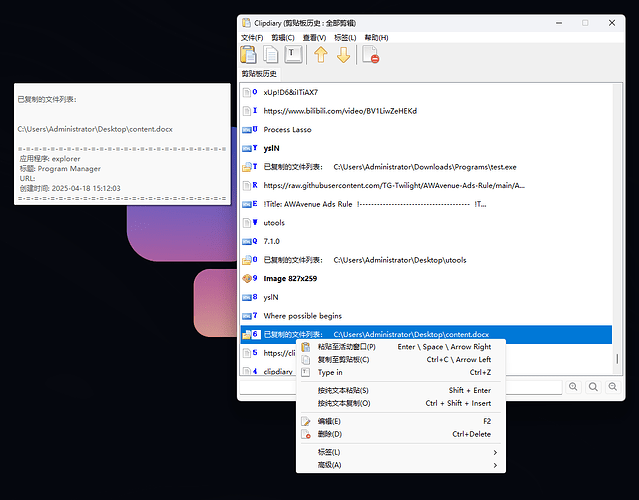Open the 剪辑(C) menu
Screen dimensions: 639x500
pyautogui.click(x=283, y=37)
